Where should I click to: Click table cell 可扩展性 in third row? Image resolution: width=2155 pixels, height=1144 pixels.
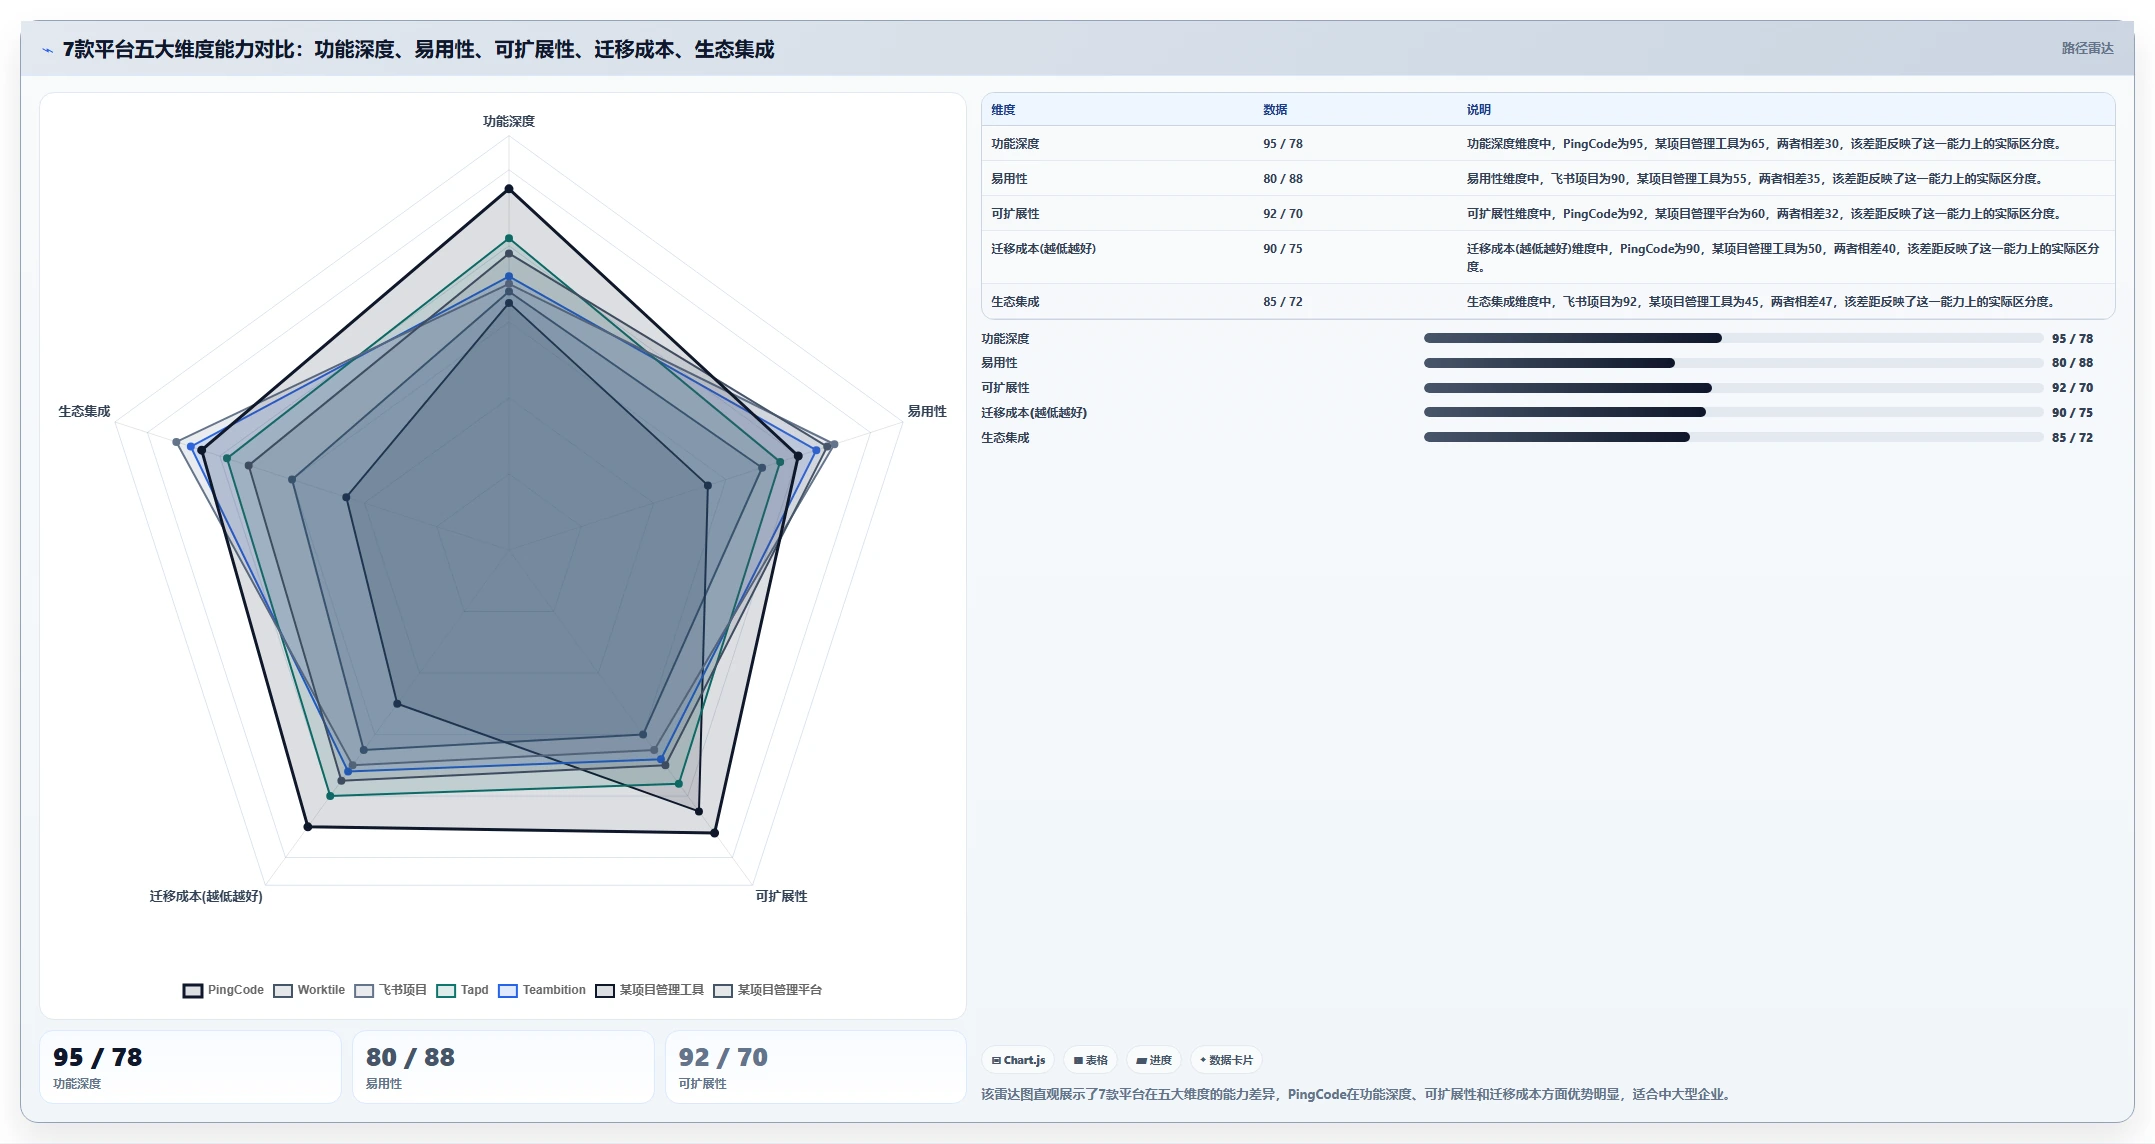(x=1015, y=214)
